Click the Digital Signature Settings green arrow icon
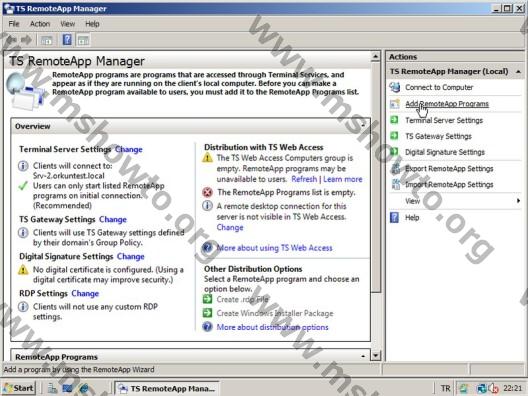Viewport: 528px width, 396px height. 394,152
